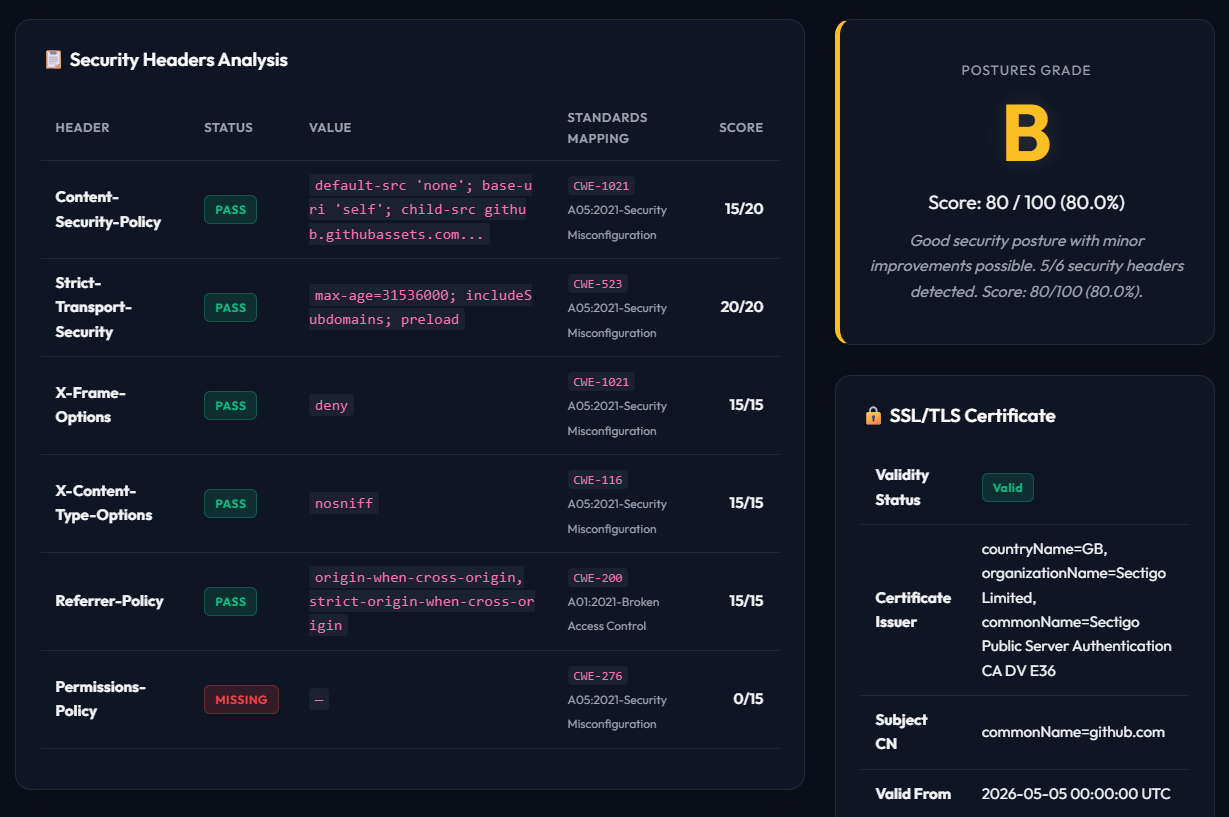Click the clipboard icon beside Security Headers Analysis
Screen dimensions: 1229x817
tap(54, 60)
